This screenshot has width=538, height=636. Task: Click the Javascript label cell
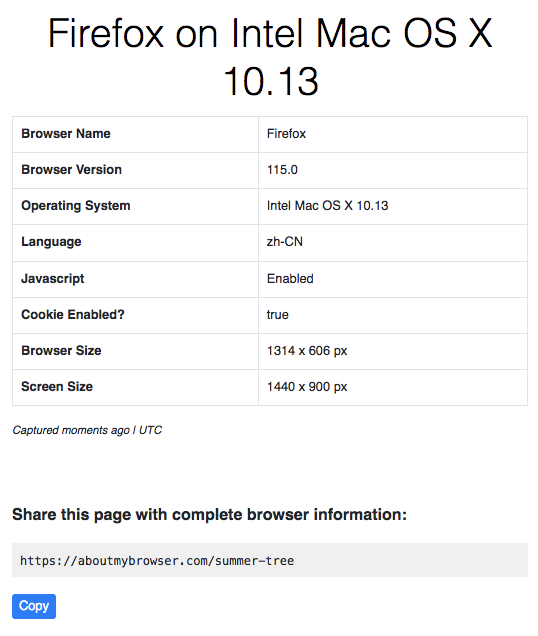point(135,279)
